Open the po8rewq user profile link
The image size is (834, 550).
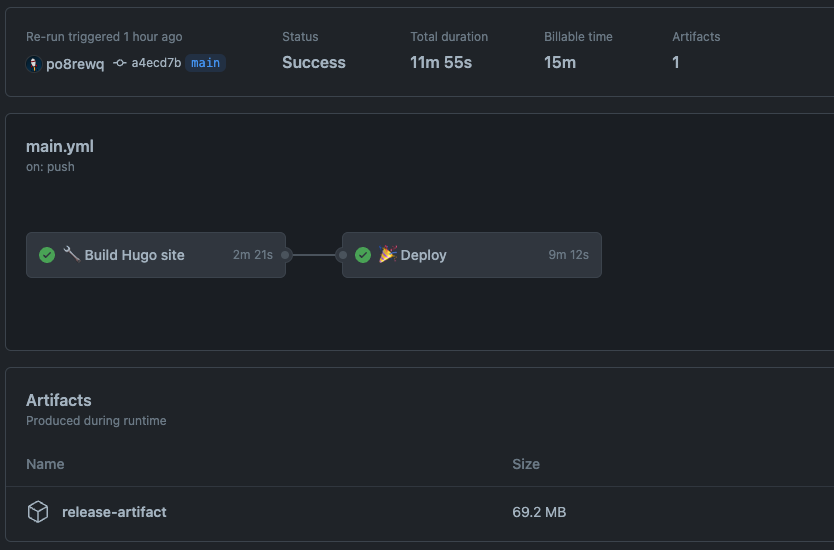pos(75,64)
